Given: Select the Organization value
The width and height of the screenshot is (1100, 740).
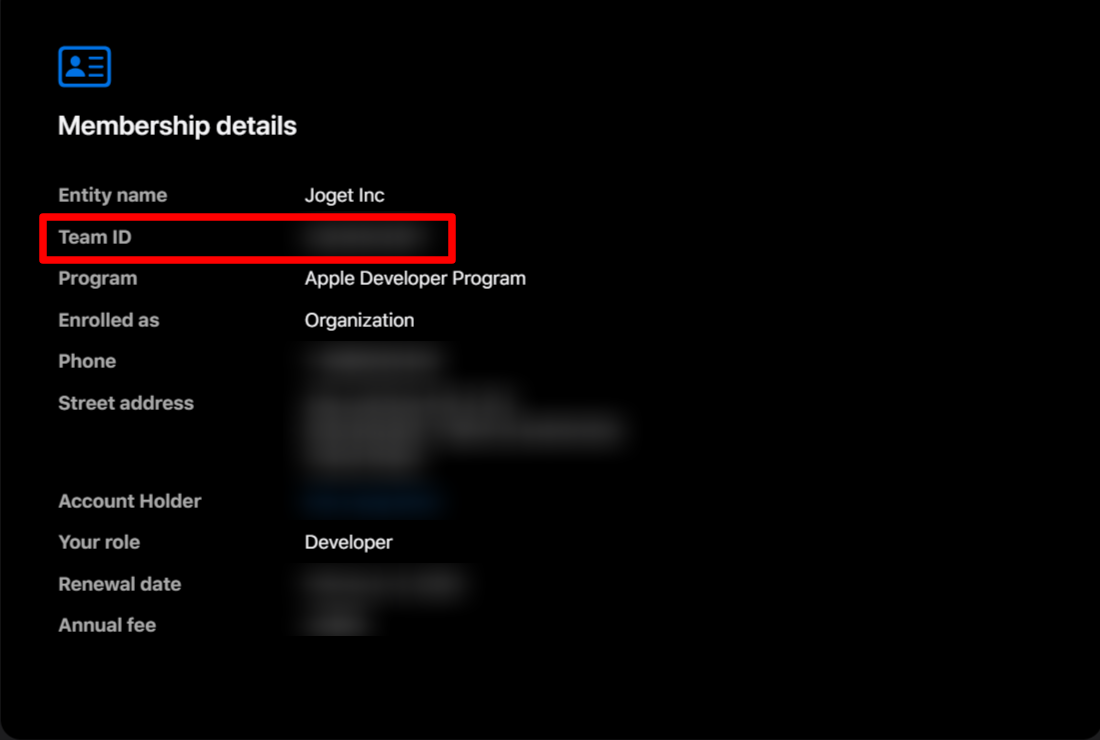Looking at the screenshot, I should [359, 320].
